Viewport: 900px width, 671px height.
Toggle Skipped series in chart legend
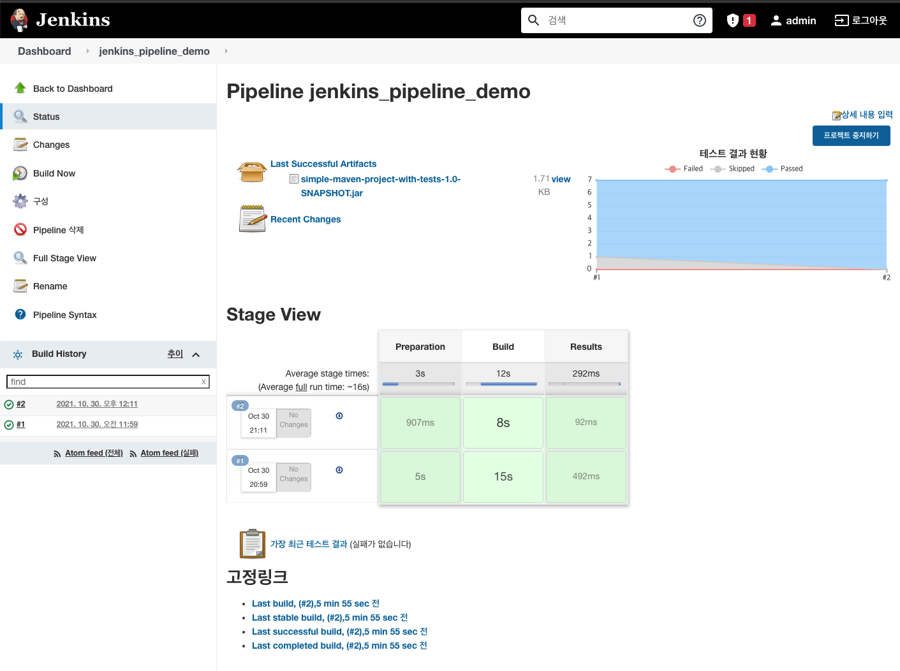point(733,169)
